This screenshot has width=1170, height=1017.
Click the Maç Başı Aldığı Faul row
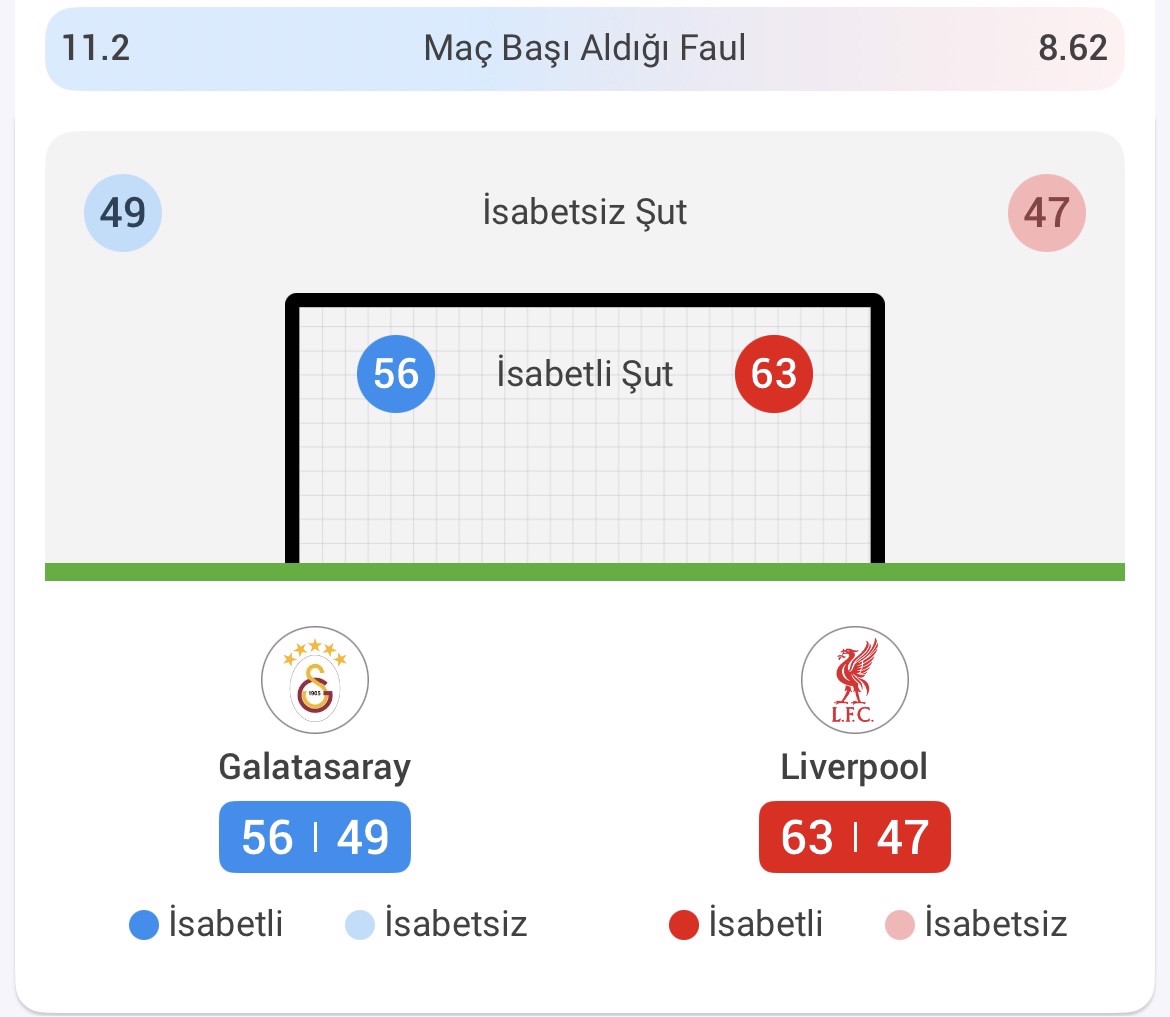tap(585, 48)
